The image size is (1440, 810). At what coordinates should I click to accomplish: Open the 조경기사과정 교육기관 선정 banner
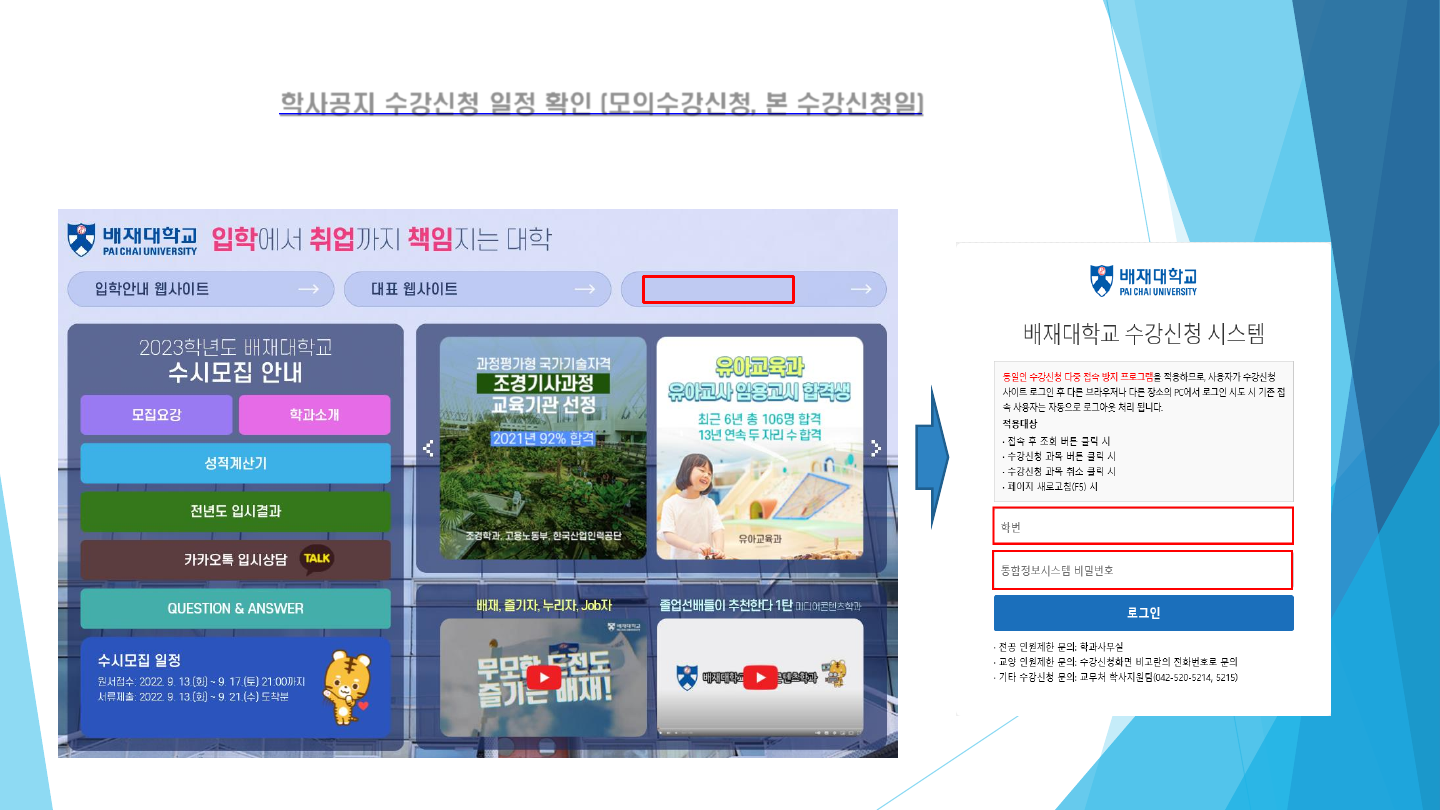[x=543, y=448]
